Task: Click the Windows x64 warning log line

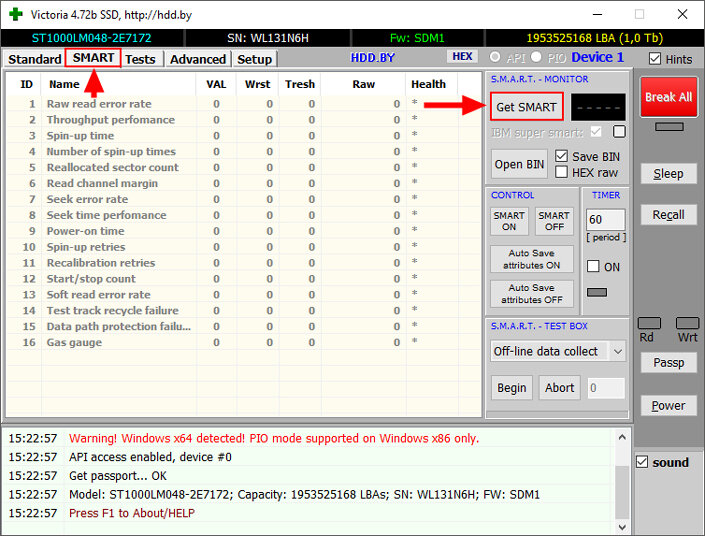Action: (274, 438)
